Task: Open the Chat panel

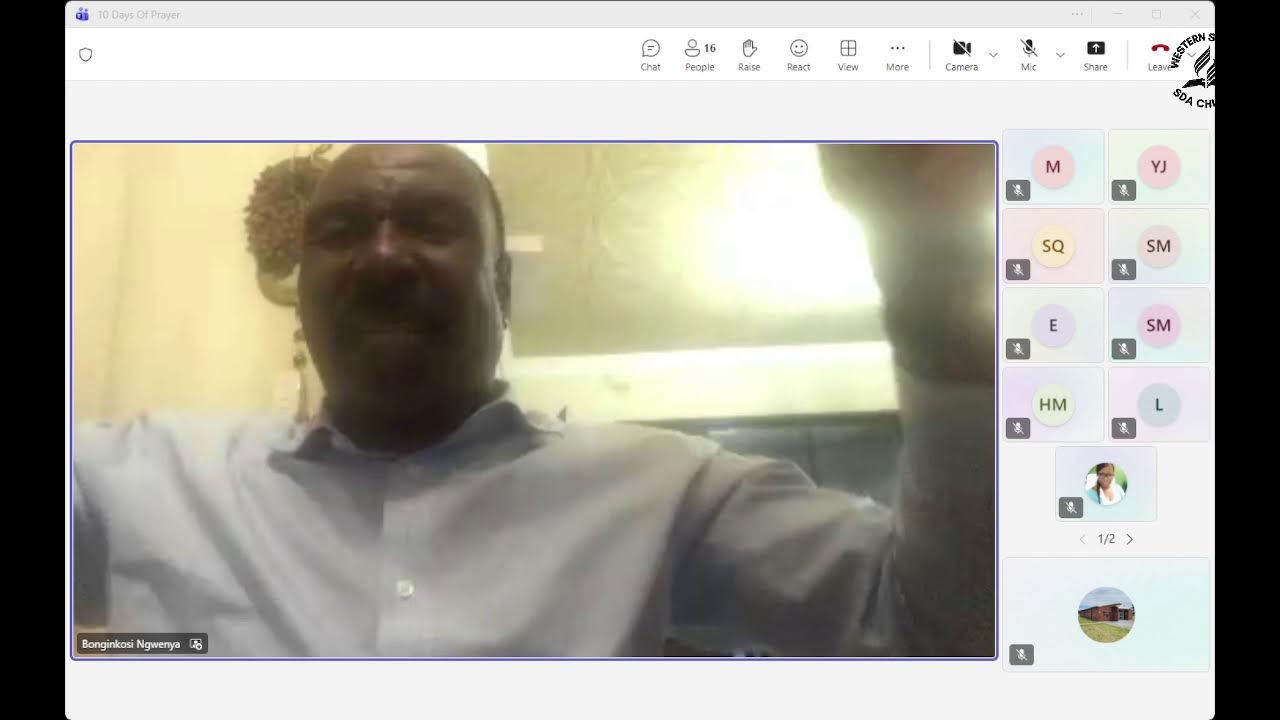Action: (x=650, y=55)
